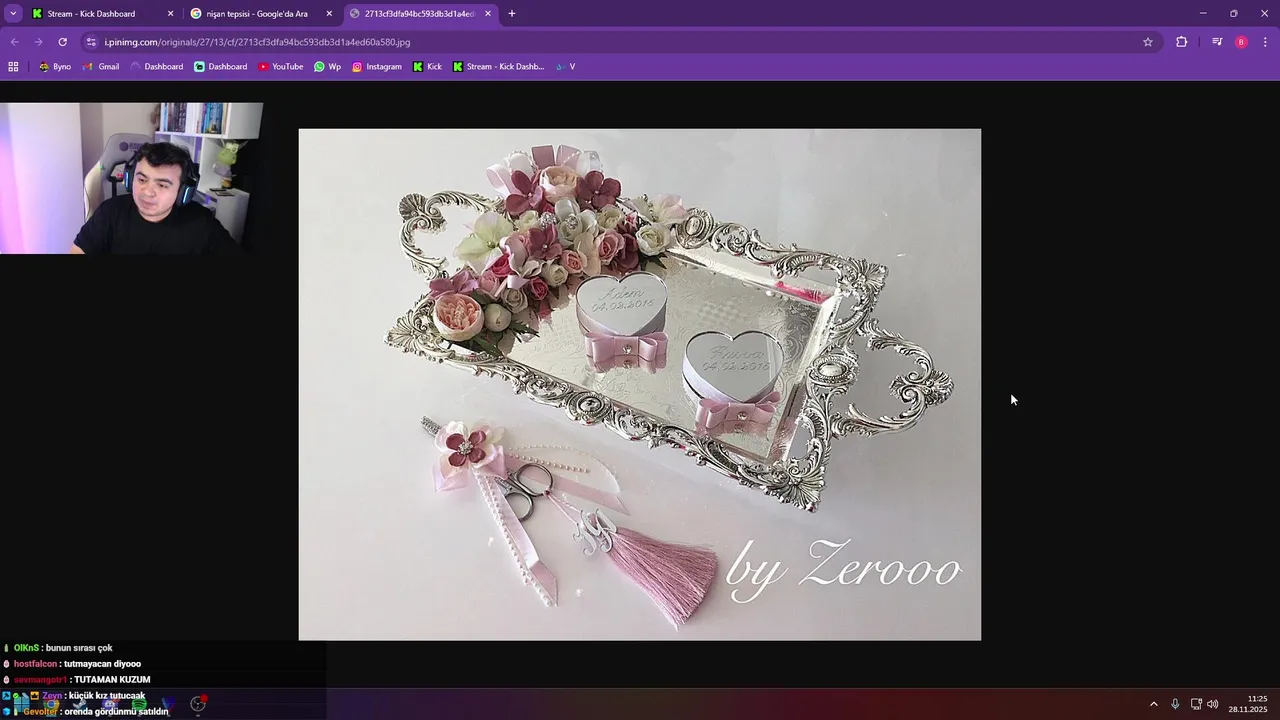The height and width of the screenshot is (720, 1280).
Task: Open a new browser tab
Action: tap(512, 14)
